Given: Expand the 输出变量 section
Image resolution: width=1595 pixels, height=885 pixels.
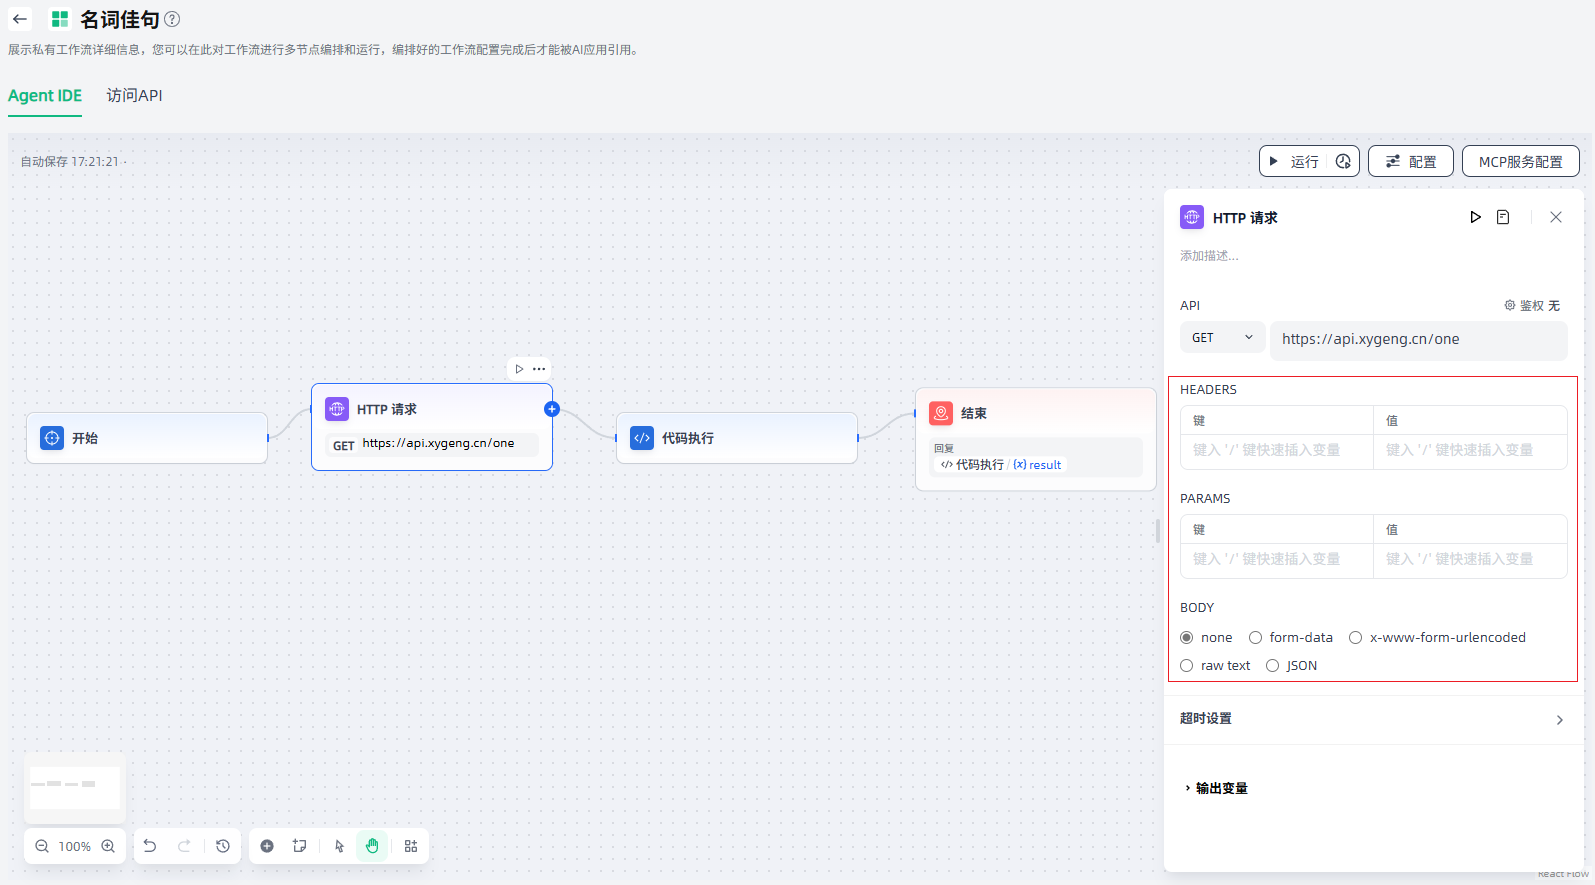Looking at the screenshot, I should click(x=1216, y=788).
